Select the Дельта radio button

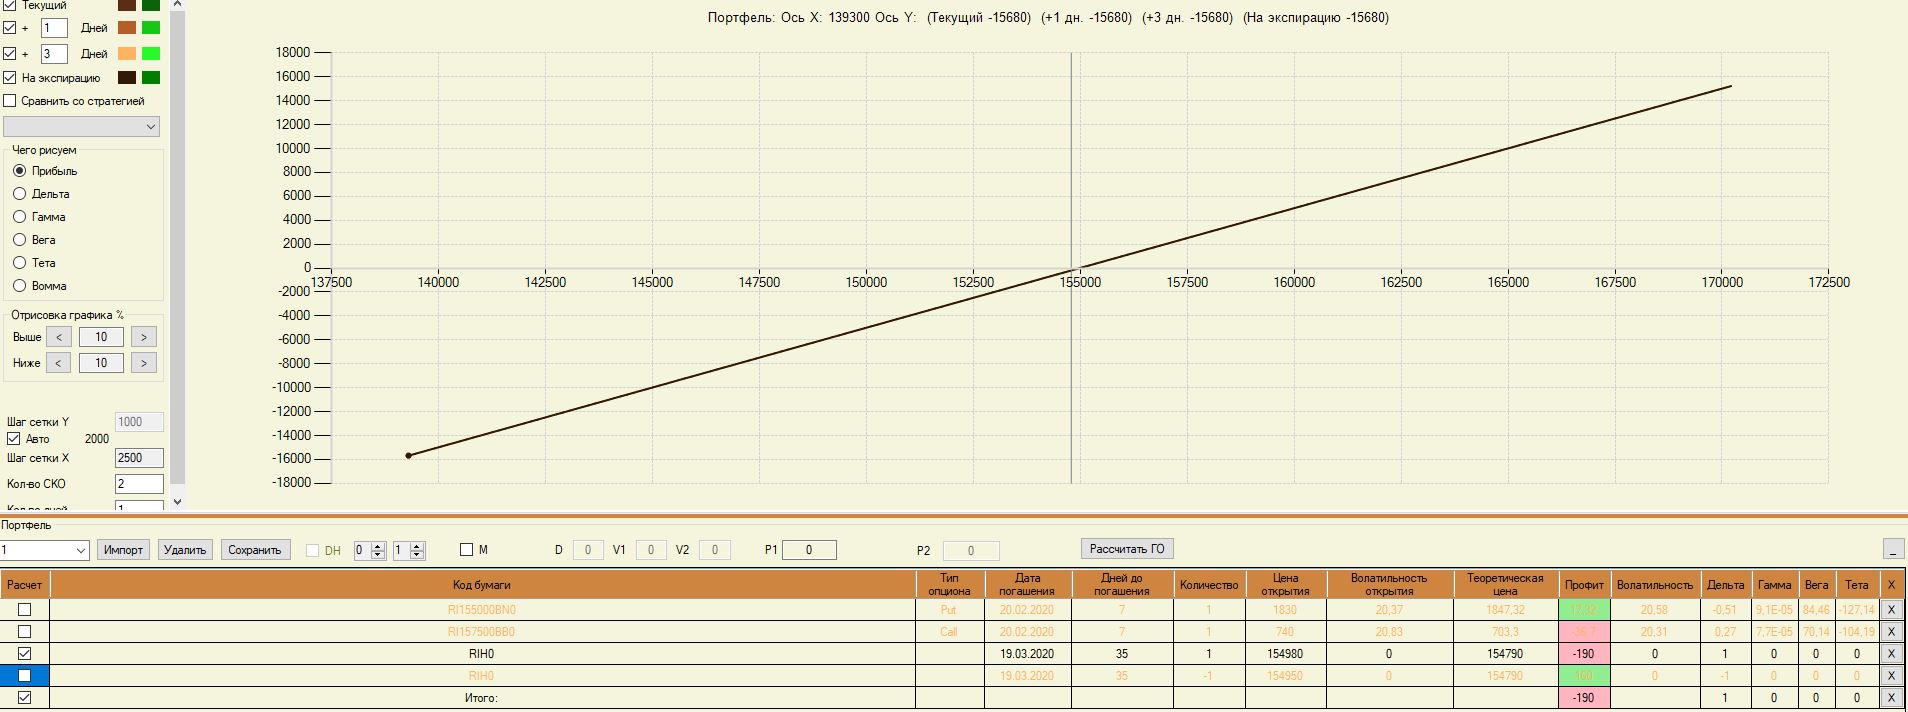[19, 194]
